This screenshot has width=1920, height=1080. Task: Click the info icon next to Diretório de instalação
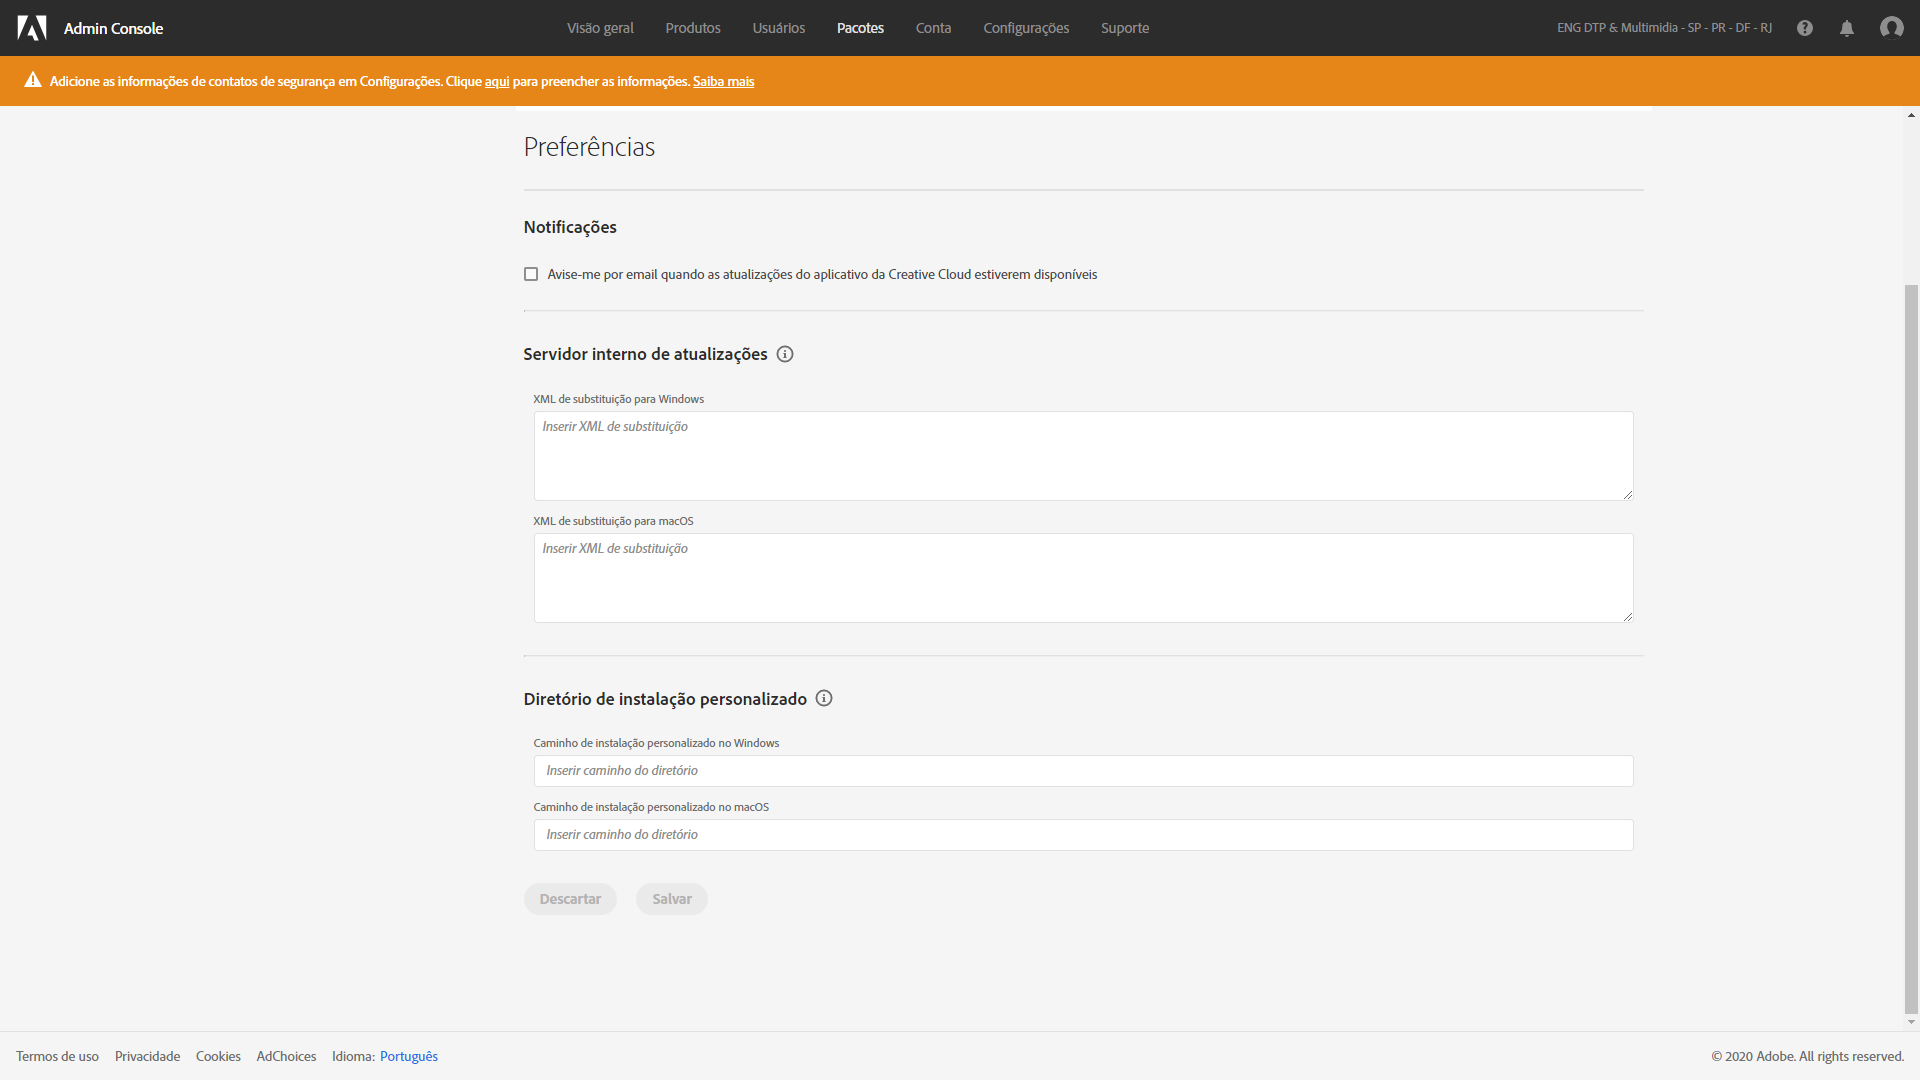pyautogui.click(x=824, y=699)
